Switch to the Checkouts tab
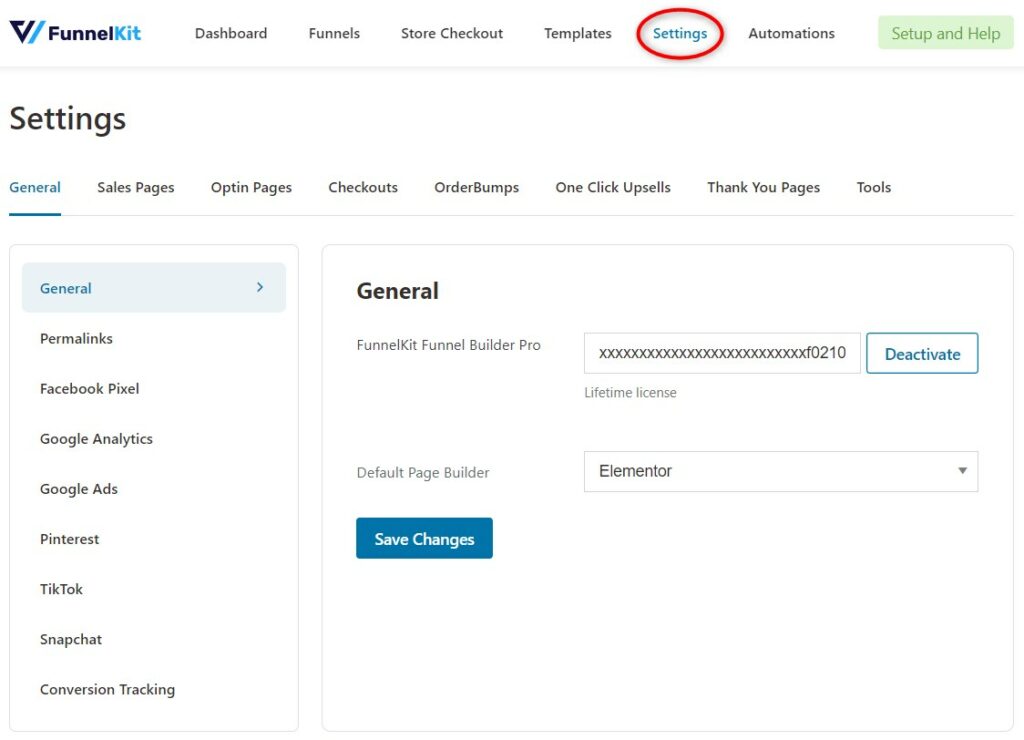This screenshot has width=1024, height=740. coord(362,187)
